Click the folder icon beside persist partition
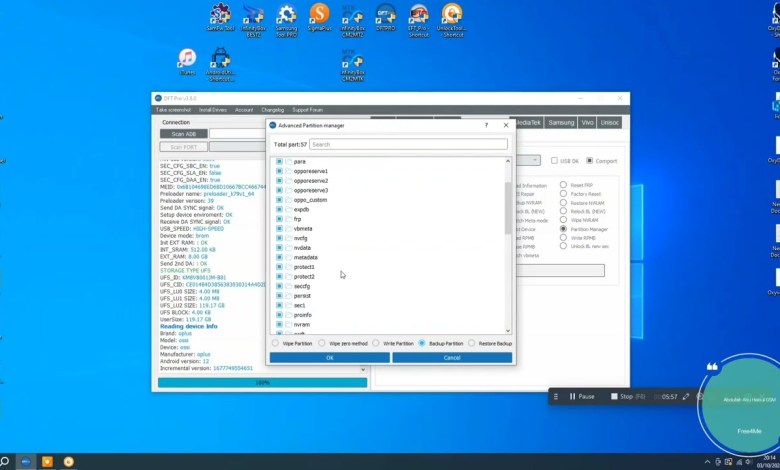780x470 pixels. click(289, 295)
